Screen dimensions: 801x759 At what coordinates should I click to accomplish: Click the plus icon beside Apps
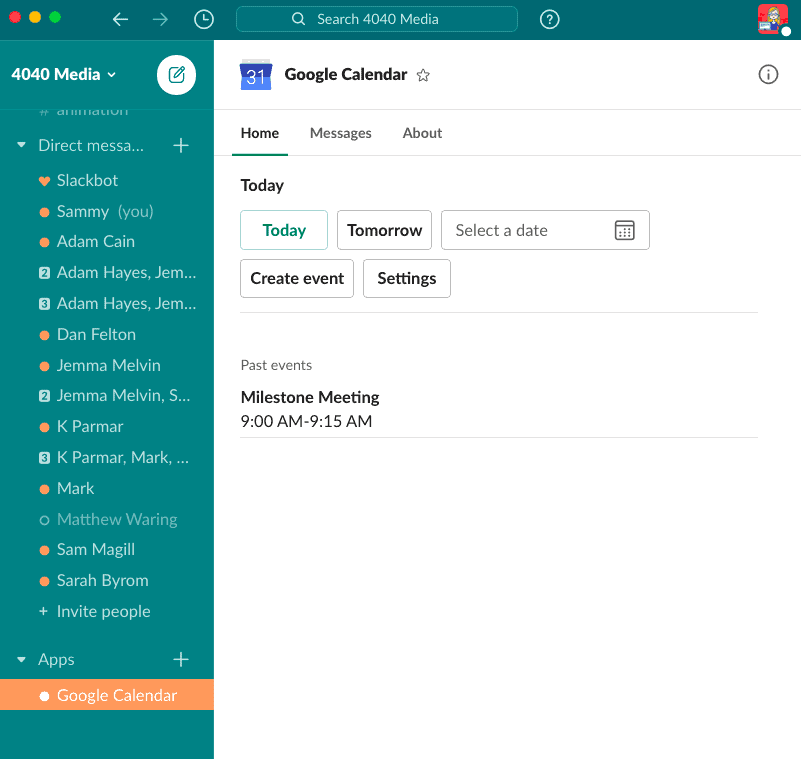[181, 659]
